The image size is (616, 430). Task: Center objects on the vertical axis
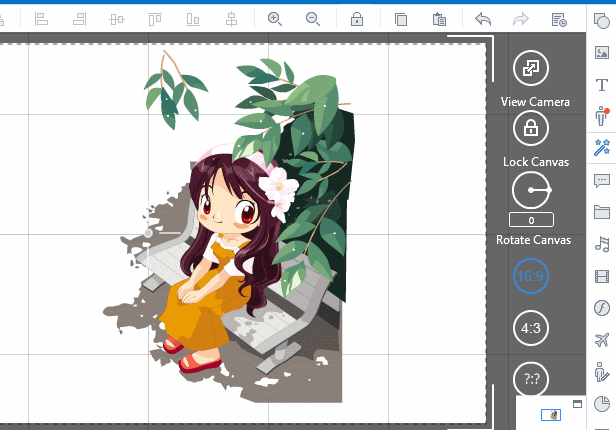231,19
